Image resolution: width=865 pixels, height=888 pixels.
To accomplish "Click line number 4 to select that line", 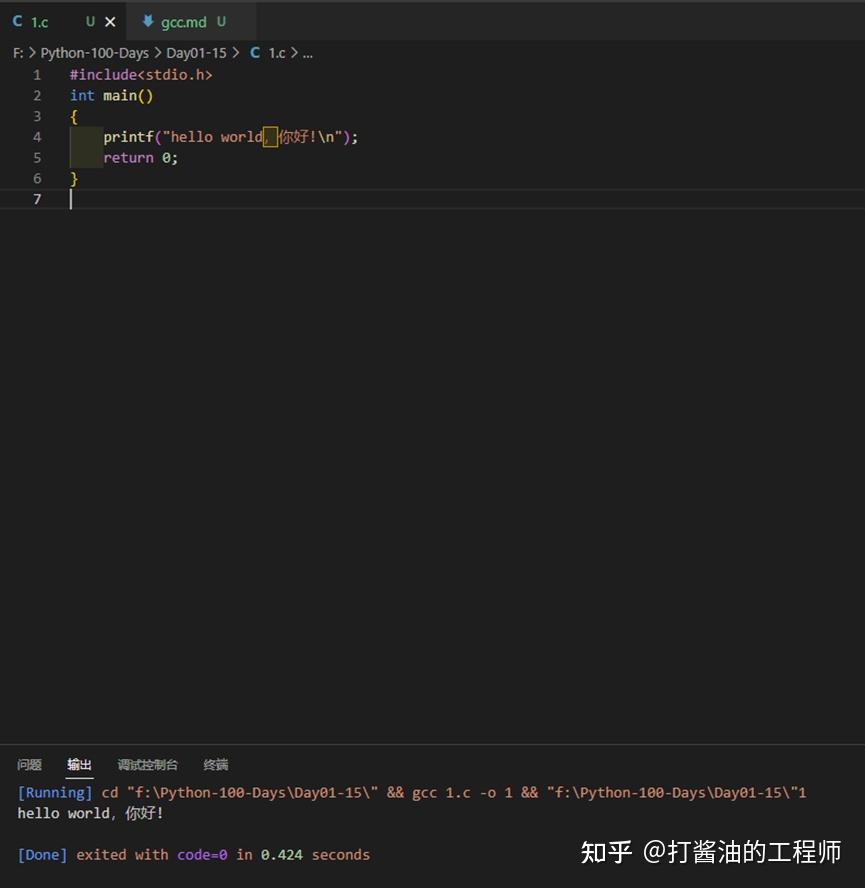I will (x=37, y=136).
